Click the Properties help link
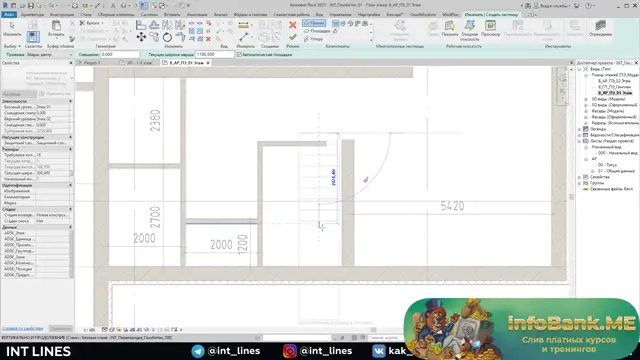The height and width of the screenshot is (360, 640). click(x=22, y=329)
